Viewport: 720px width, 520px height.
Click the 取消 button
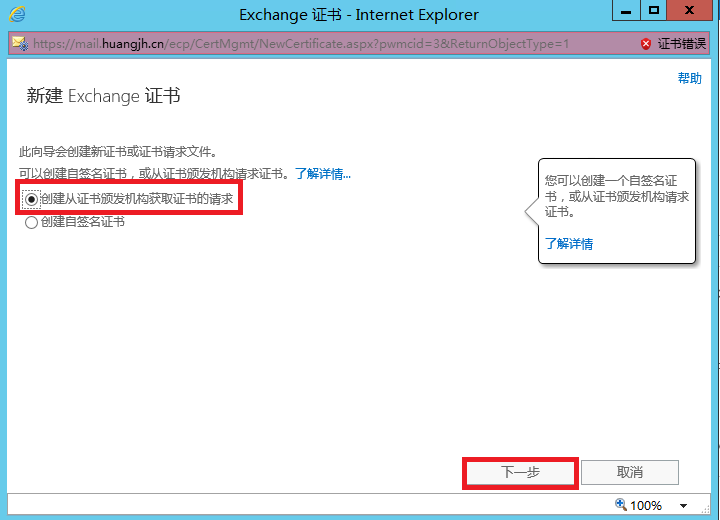click(630, 472)
